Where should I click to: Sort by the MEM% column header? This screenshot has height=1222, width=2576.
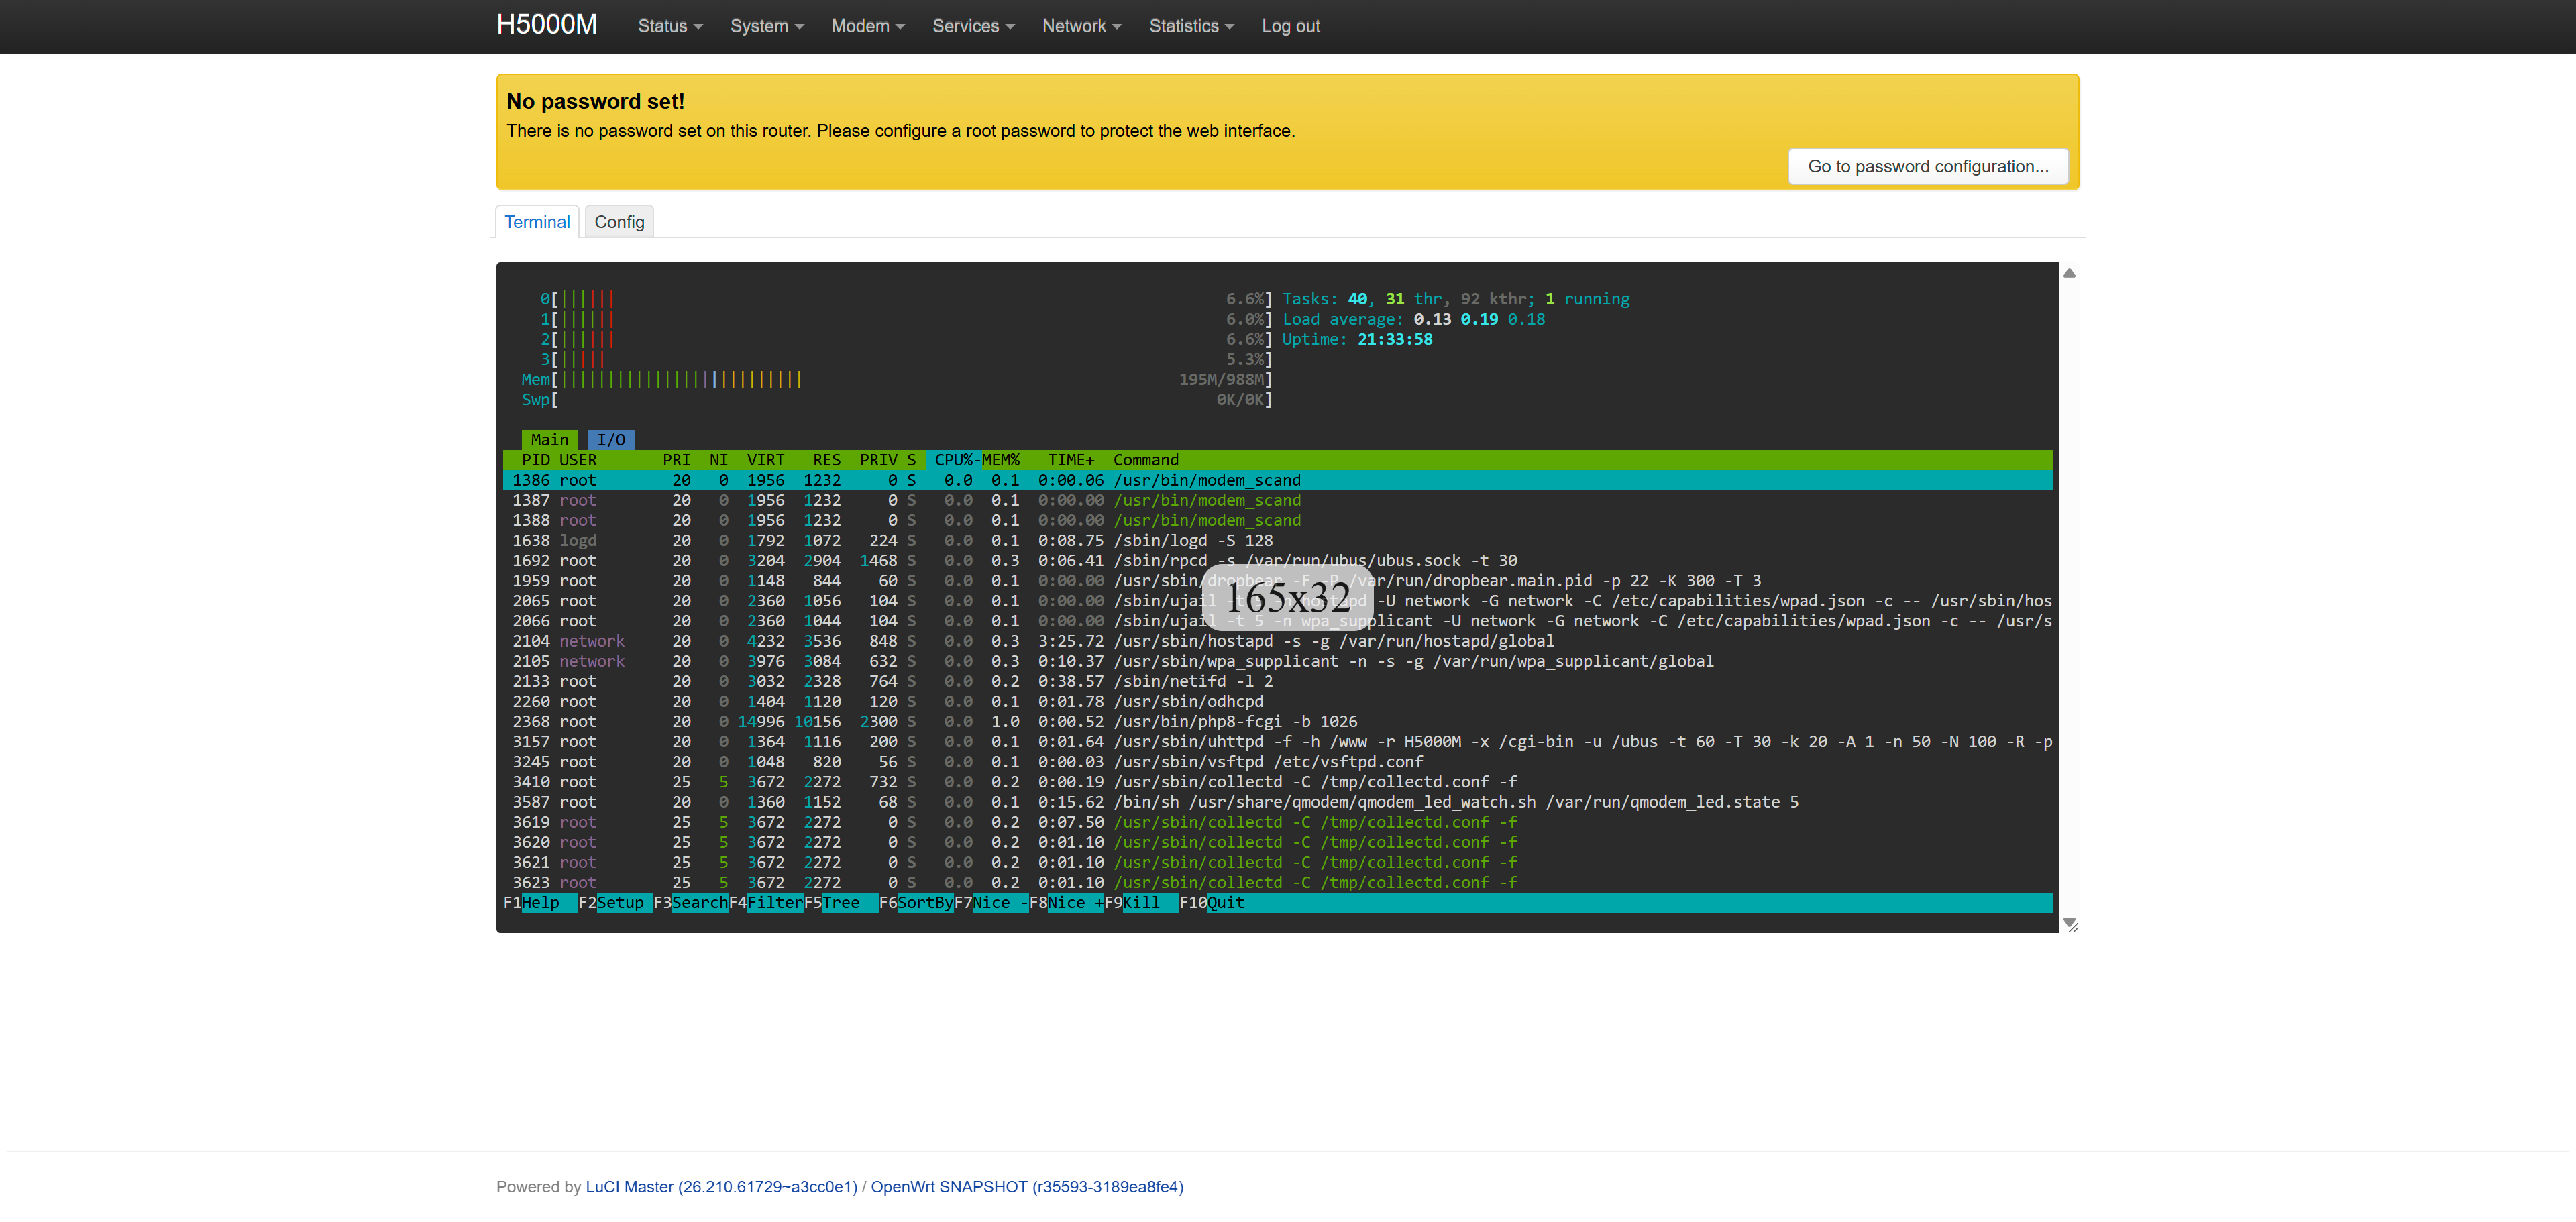1000,460
